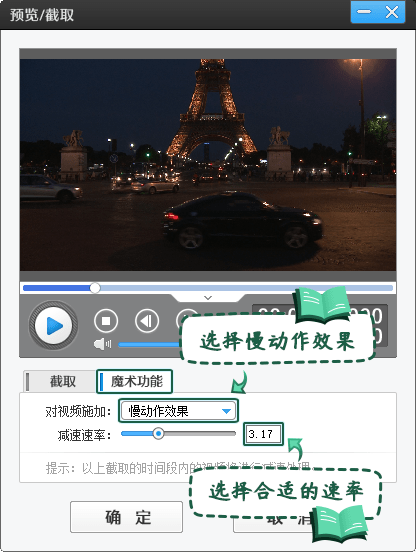Confirm with the 确 定 button
Image resolution: width=416 pixels, height=552 pixels.
coord(126,517)
